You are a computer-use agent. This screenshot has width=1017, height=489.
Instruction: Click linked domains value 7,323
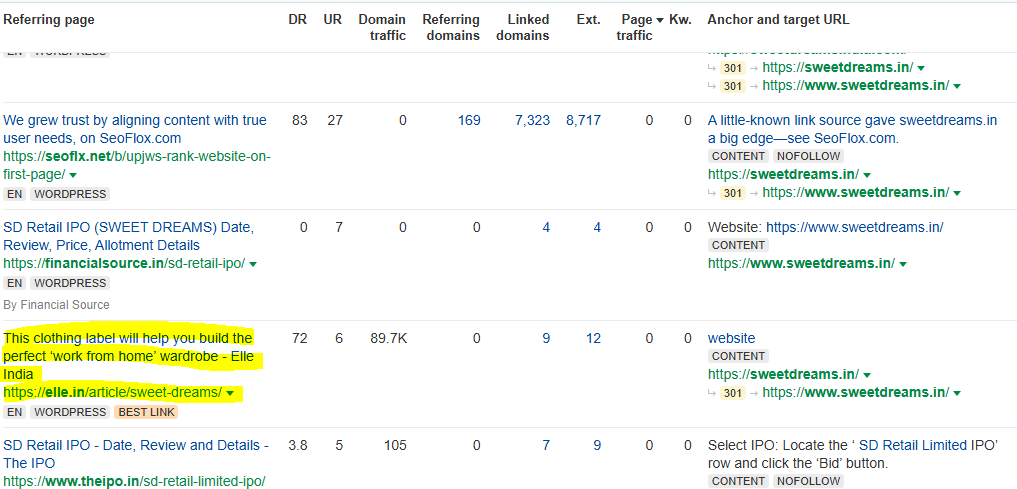pyautogui.click(x=532, y=120)
